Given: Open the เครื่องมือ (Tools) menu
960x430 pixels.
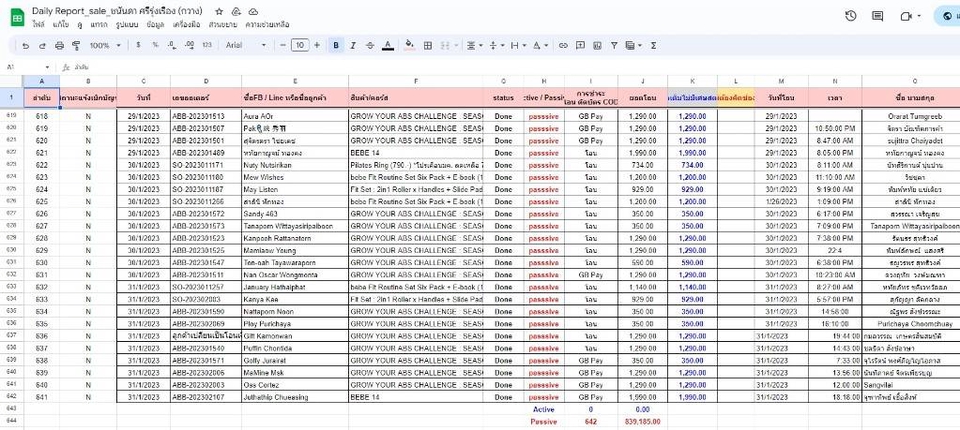Looking at the screenshot, I should [187, 25].
